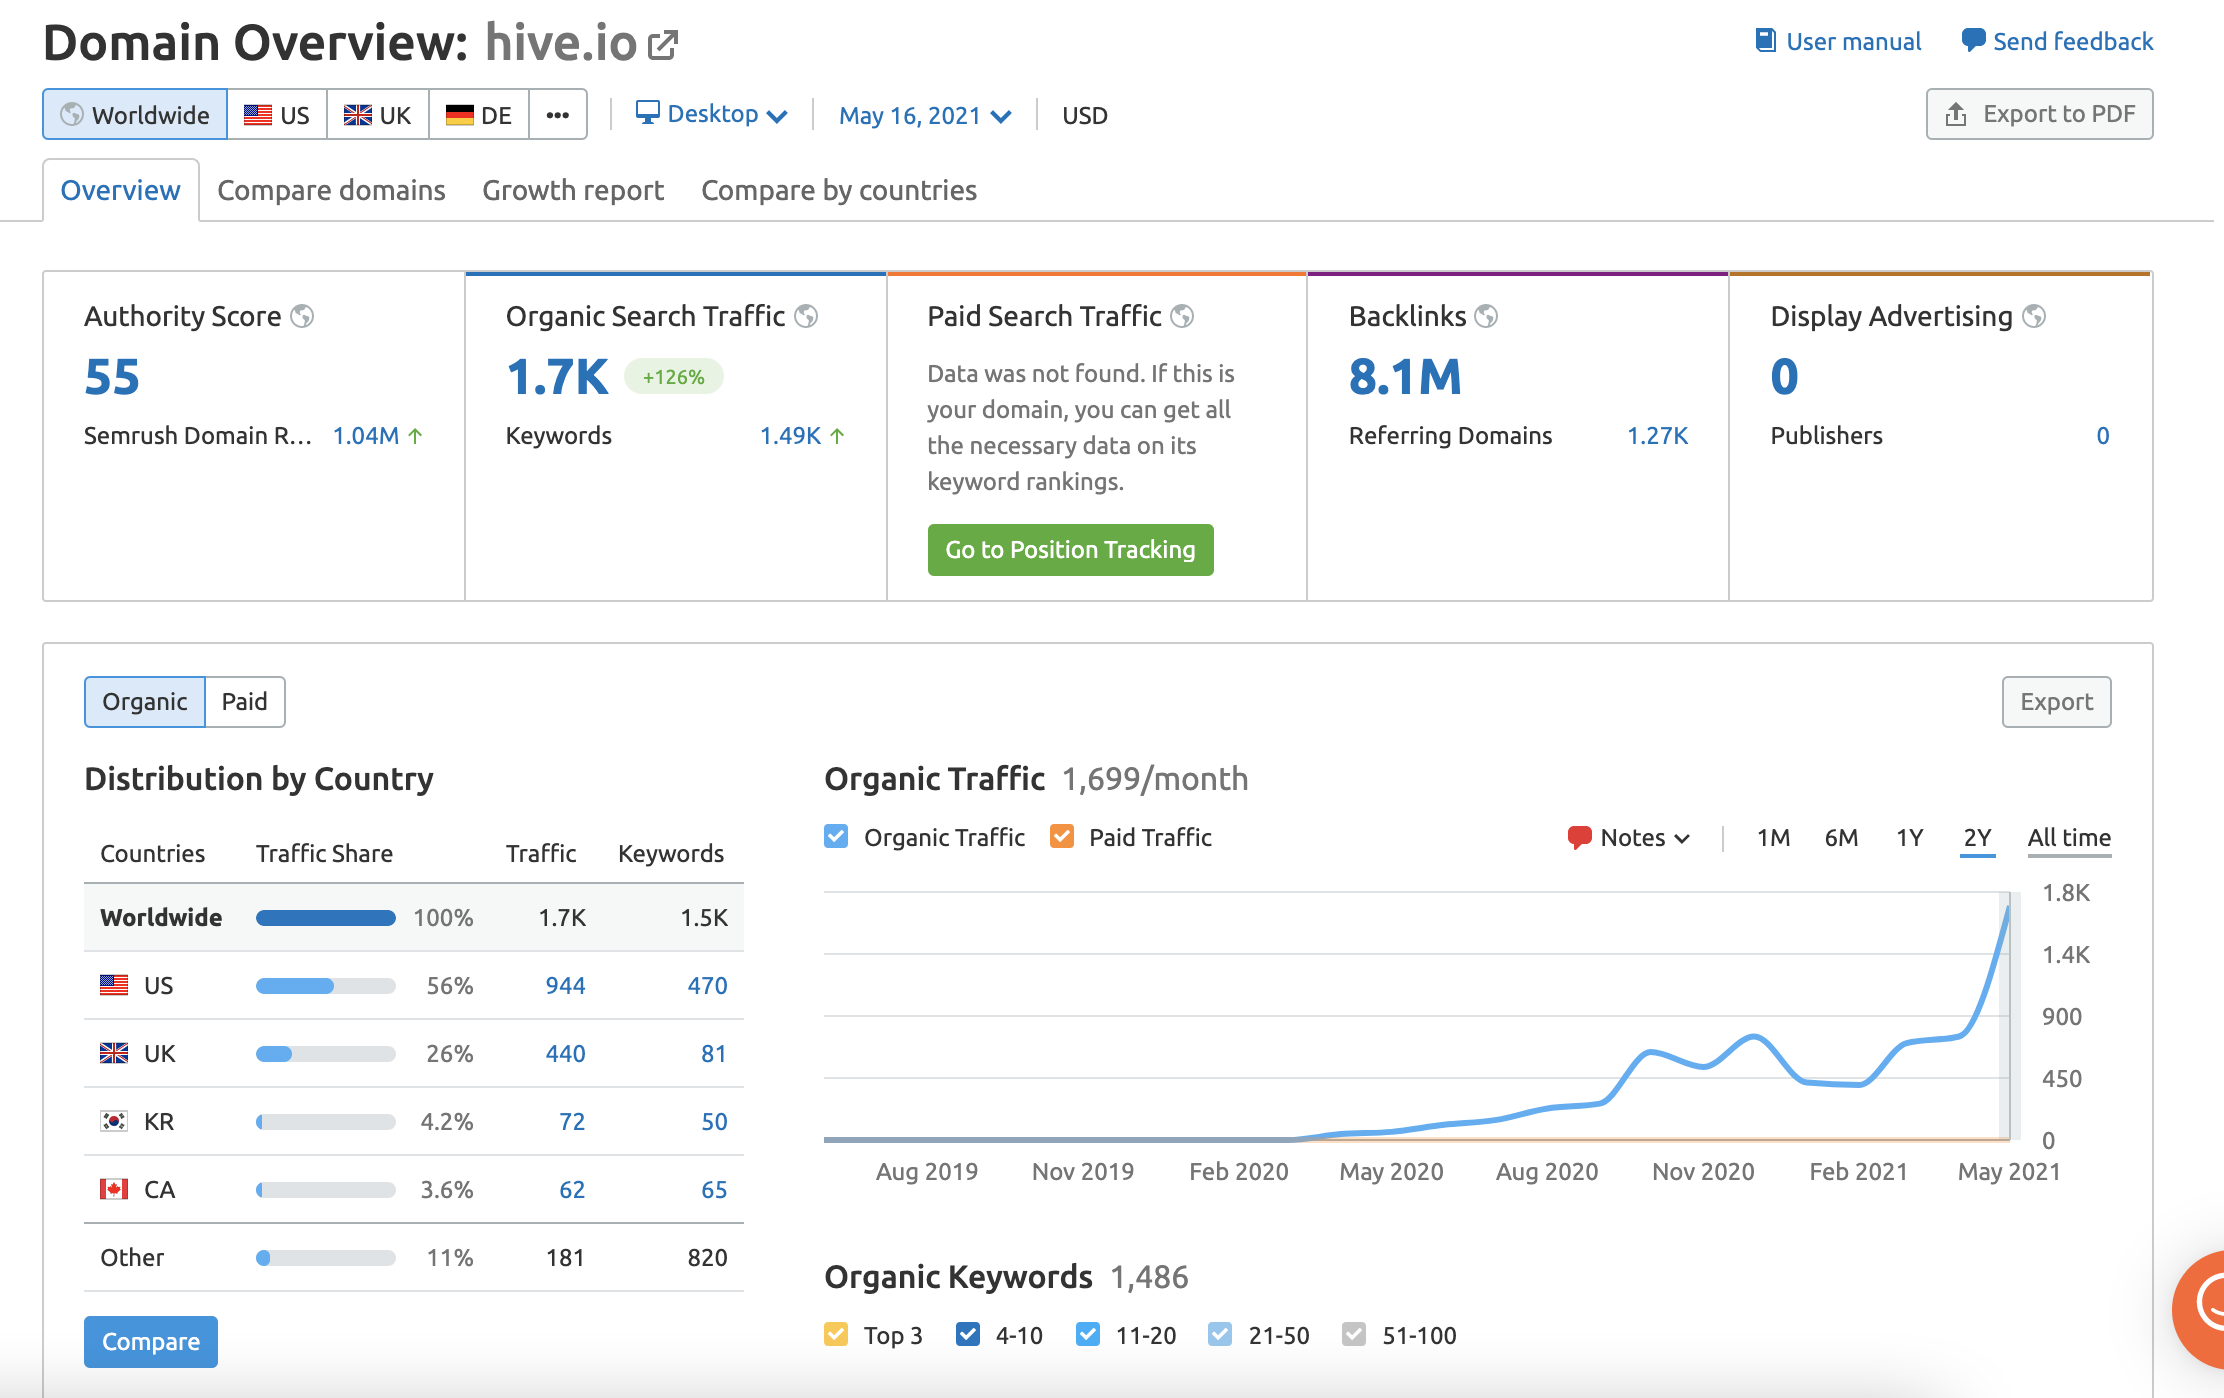Toggle the 51-100 keywords checkbox

click(x=1354, y=1334)
